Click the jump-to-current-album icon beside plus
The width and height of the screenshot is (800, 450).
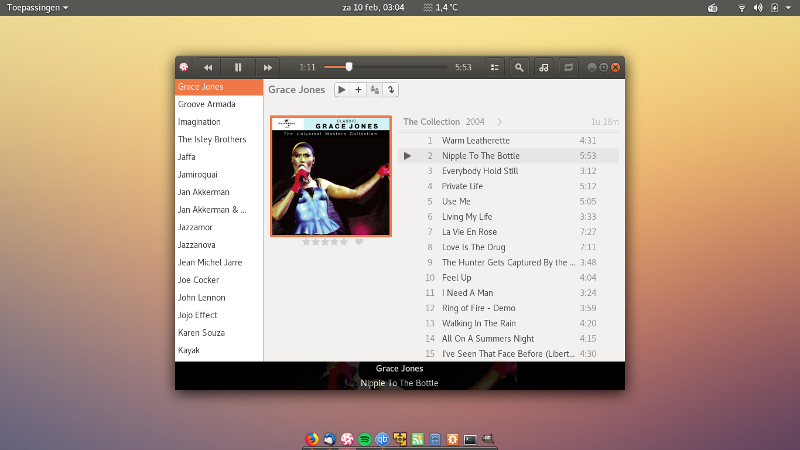tap(374, 90)
